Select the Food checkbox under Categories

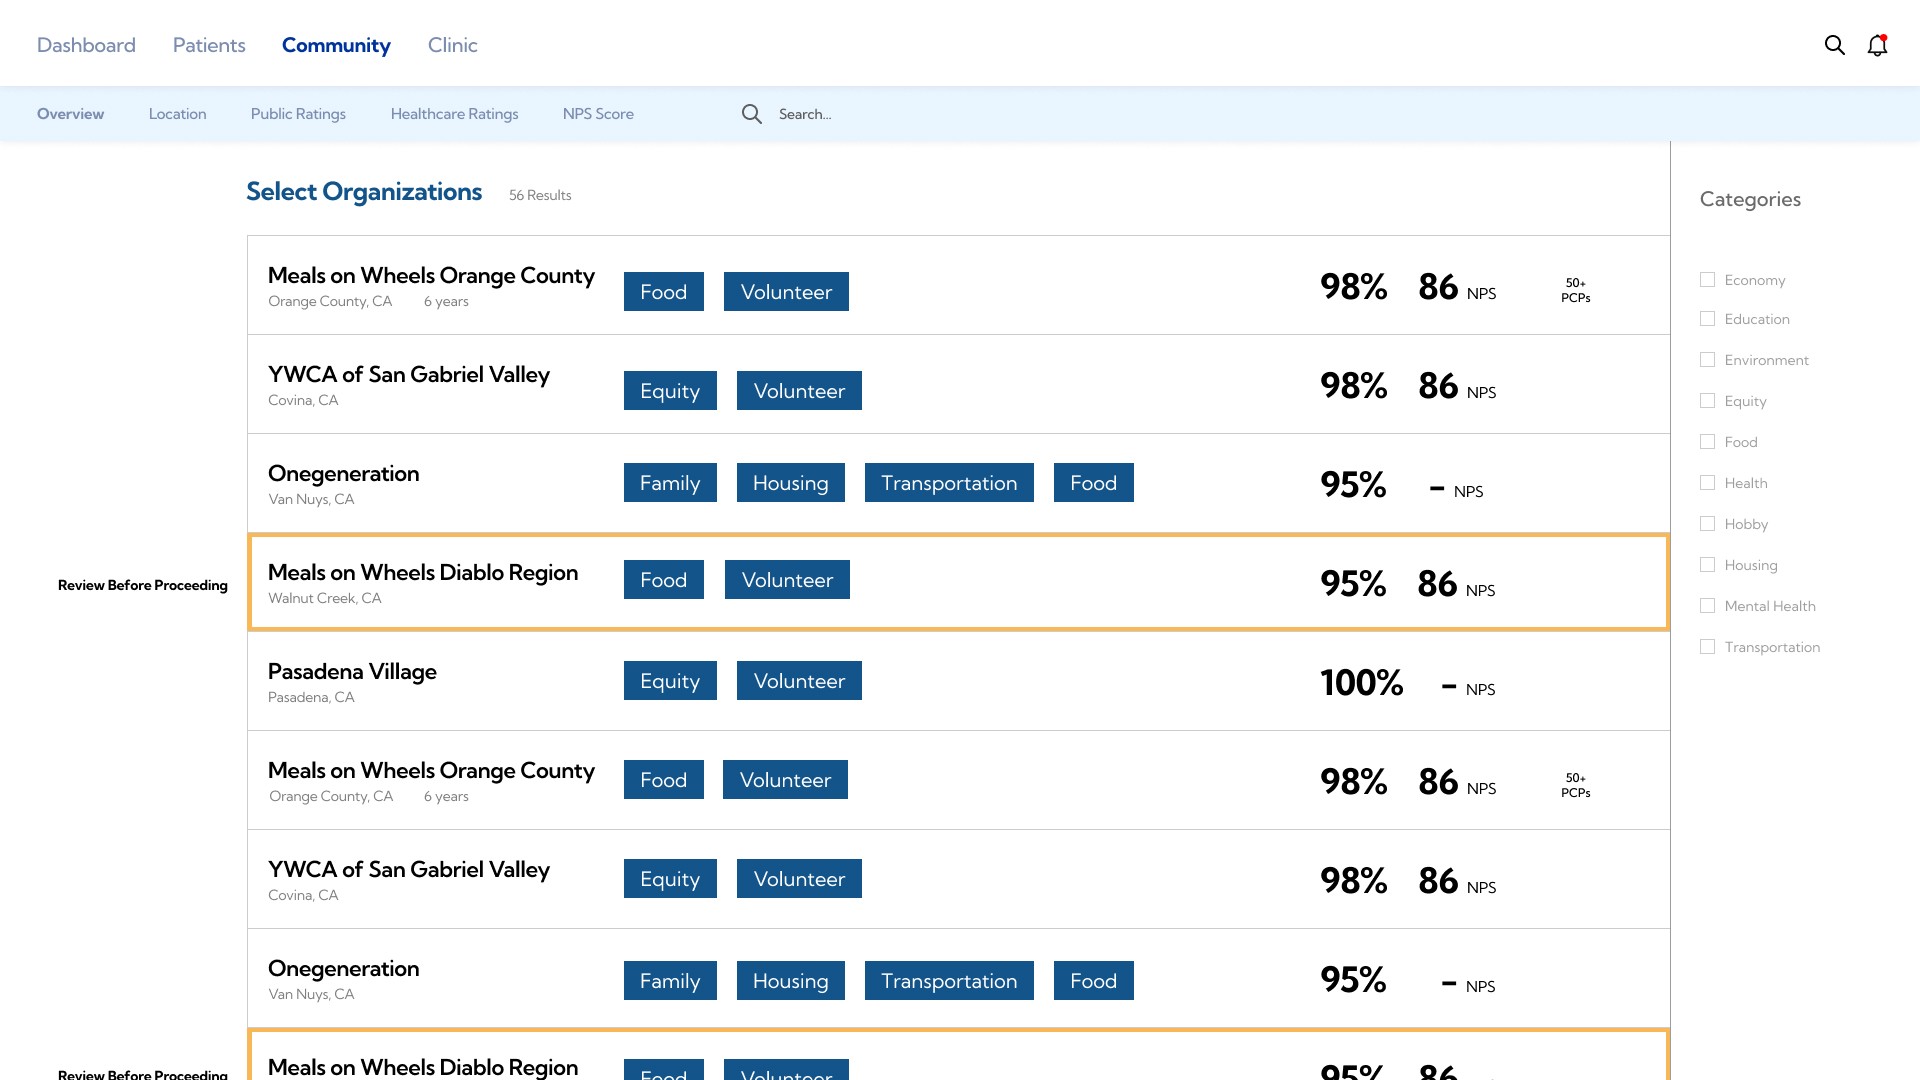(x=1707, y=442)
